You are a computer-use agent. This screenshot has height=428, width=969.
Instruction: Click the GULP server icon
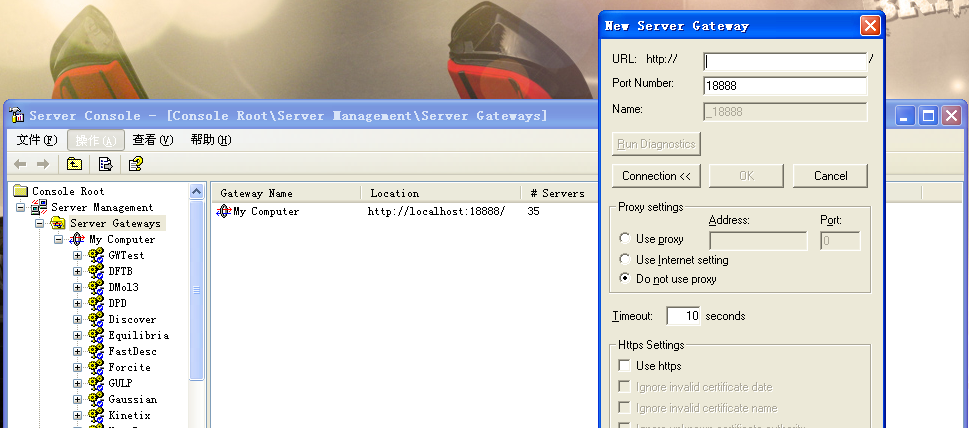coord(96,384)
